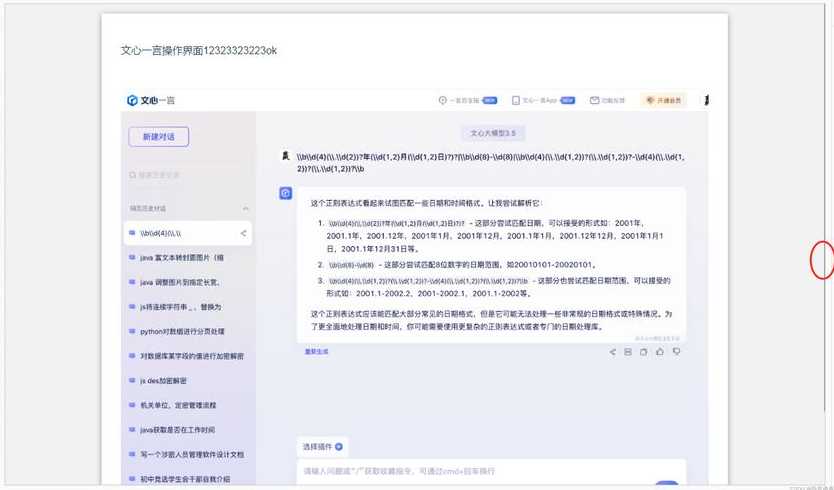Click the 文心一言 logo icon
The width and height of the screenshot is (834, 490).
click(132, 100)
